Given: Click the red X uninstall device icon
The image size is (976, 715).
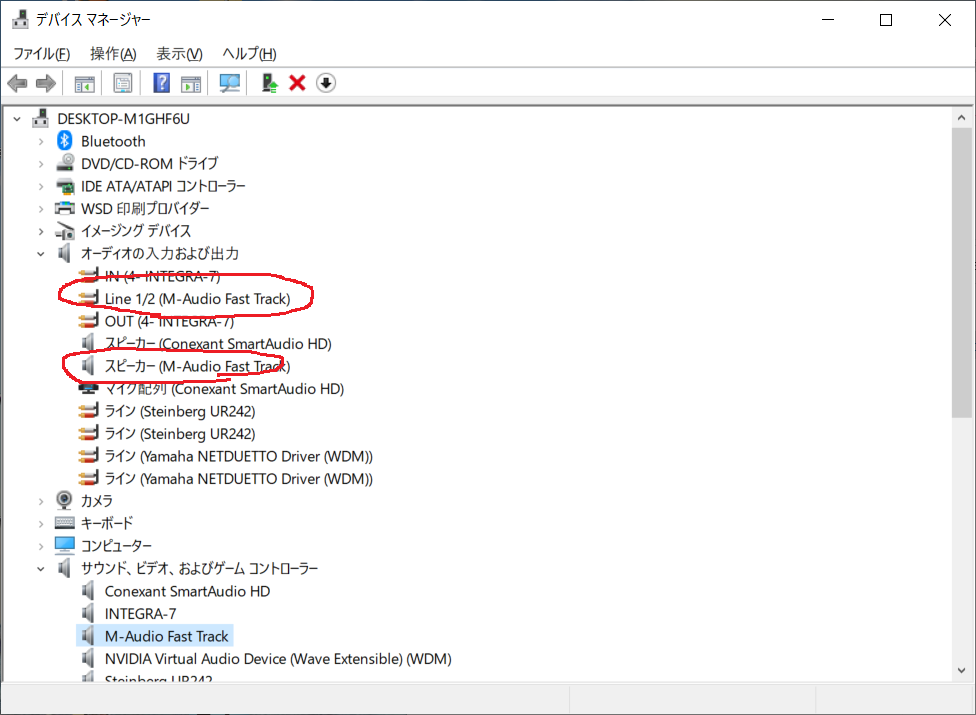Looking at the screenshot, I should coord(298,83).
